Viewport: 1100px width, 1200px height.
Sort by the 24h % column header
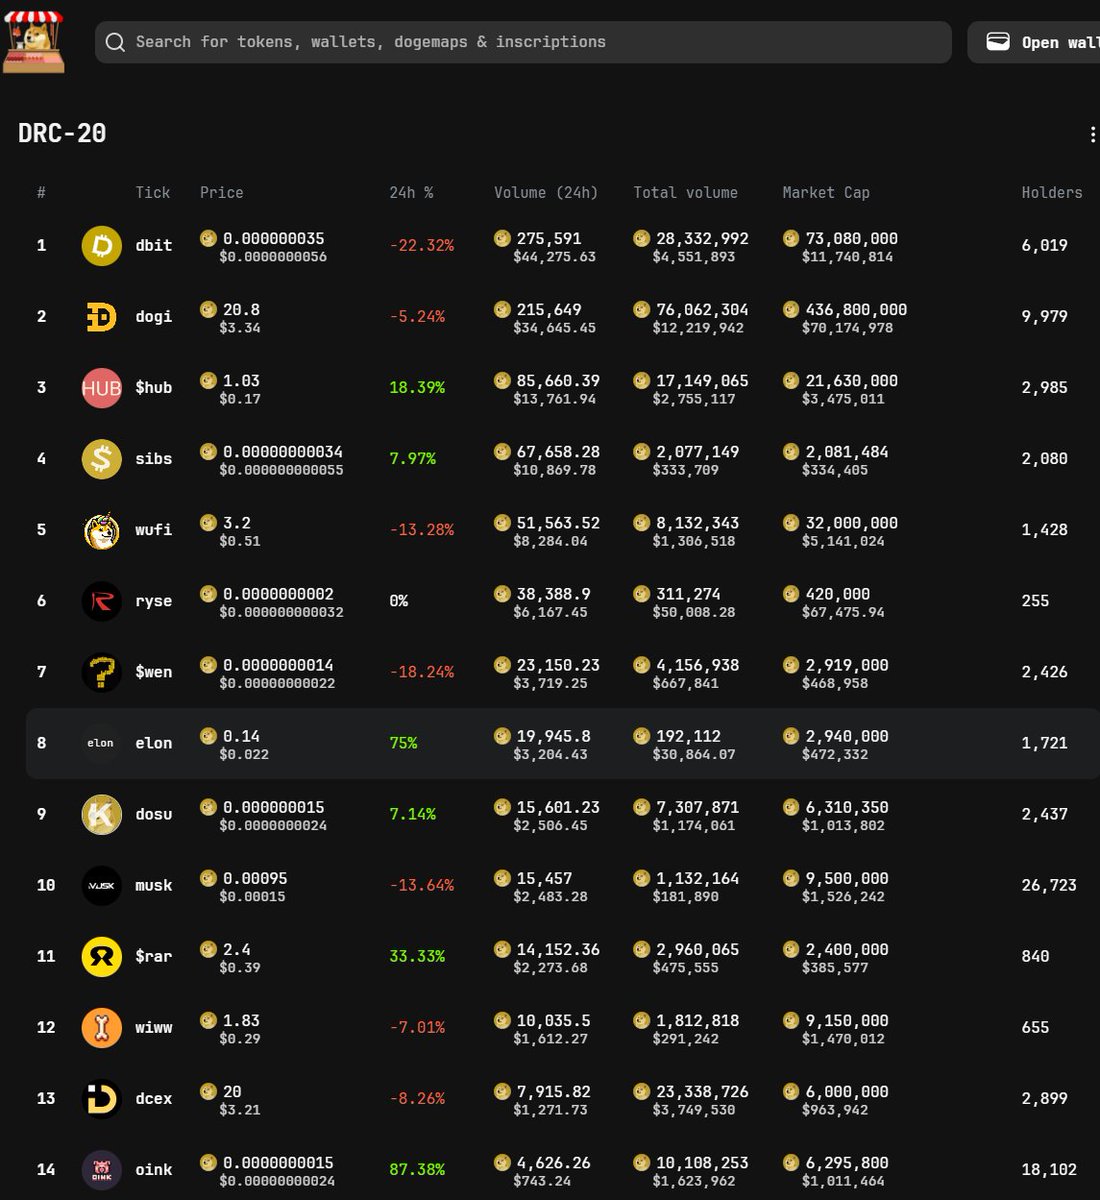click(x=411, y=192)
